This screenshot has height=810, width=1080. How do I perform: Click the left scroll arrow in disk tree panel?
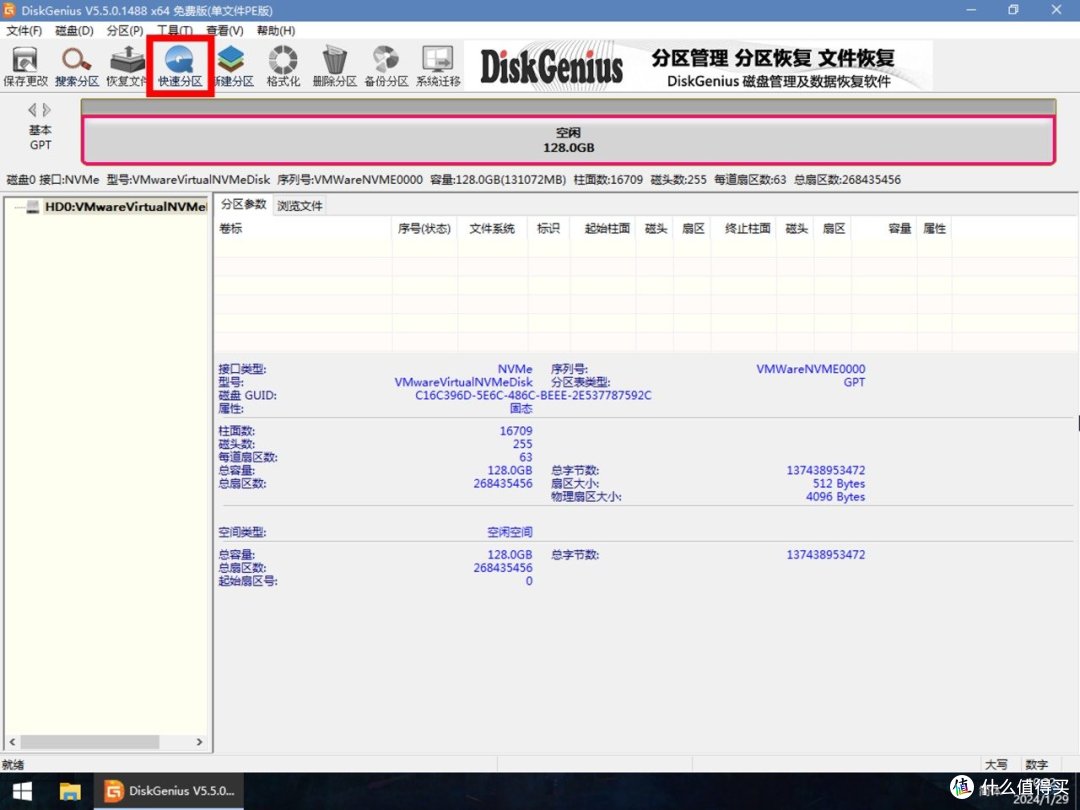[x=12, y=742]
